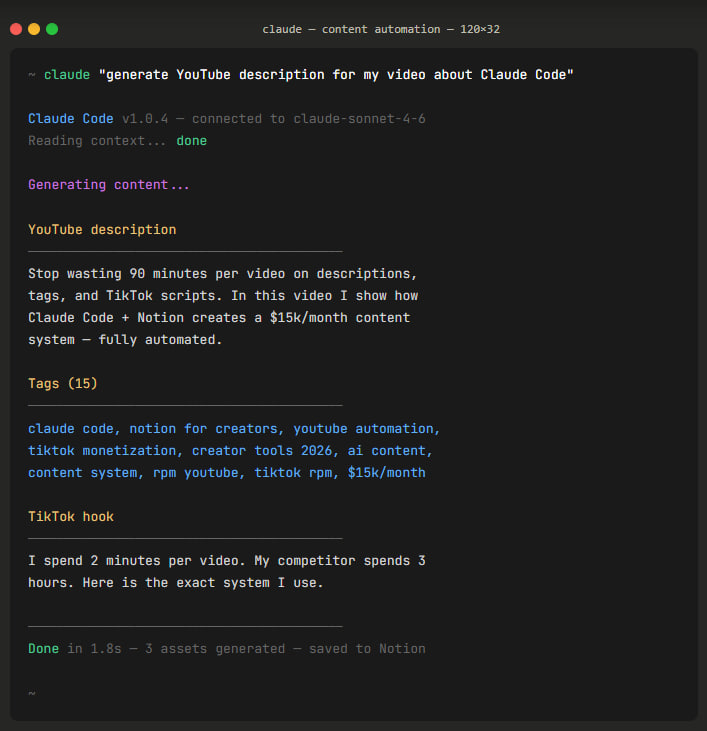Image resolution: width=707 pixels, height=731 pixels.
Task: Click the window title 'claude — content automation — 120×32'
Action: click(x=381, y=29)
